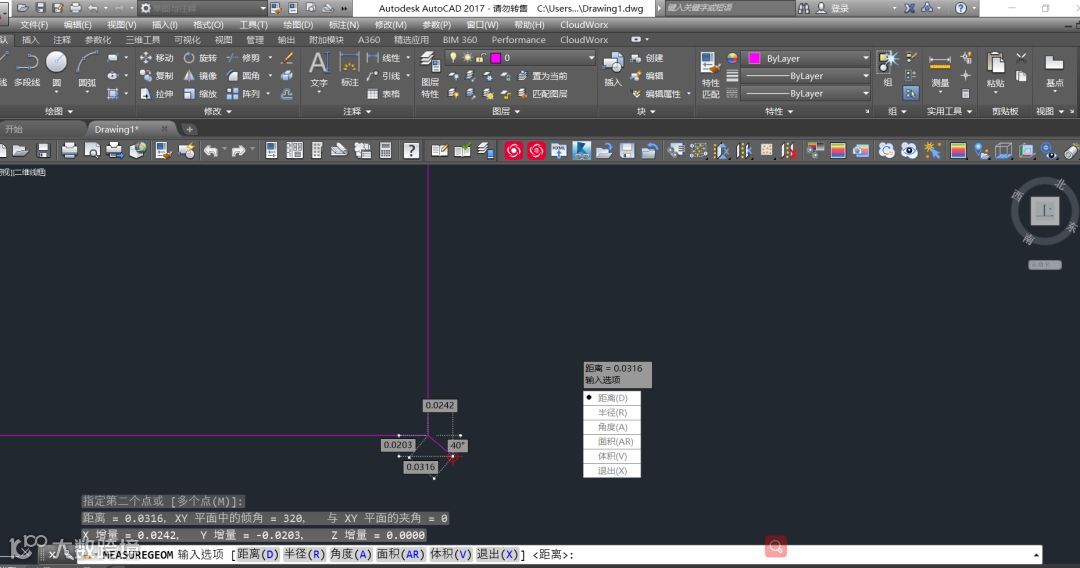Switch to the Parametric (参数化) ribbon tab
This screenshot has width=1080, height=568.
click(x=97, y=40)
